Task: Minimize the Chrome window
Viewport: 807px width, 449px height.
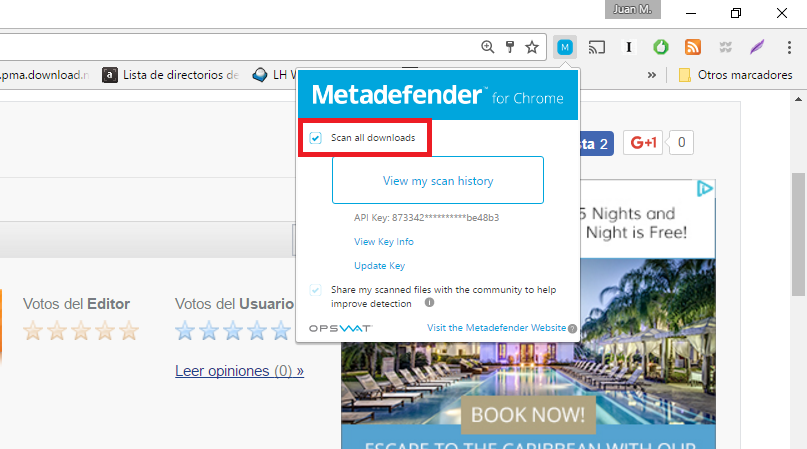Action: [691, 13]
